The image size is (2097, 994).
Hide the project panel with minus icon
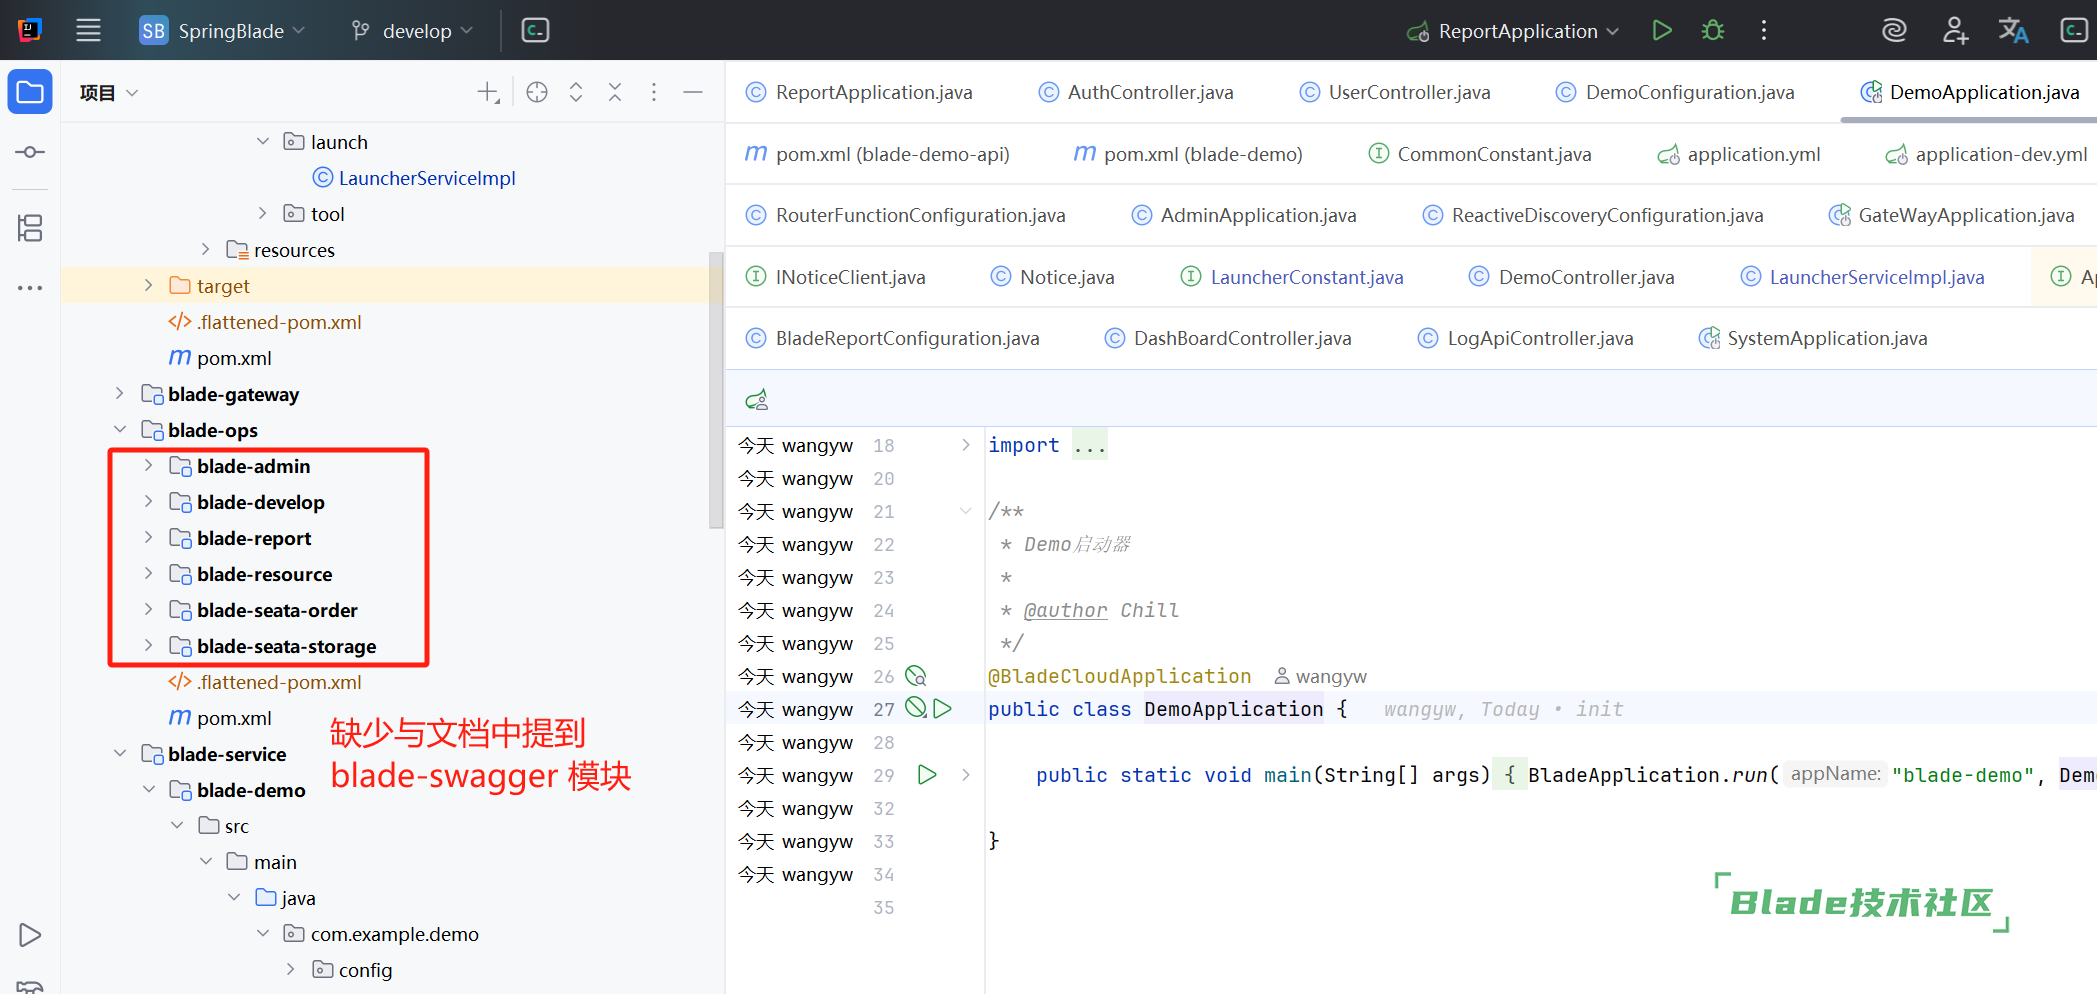693,93
